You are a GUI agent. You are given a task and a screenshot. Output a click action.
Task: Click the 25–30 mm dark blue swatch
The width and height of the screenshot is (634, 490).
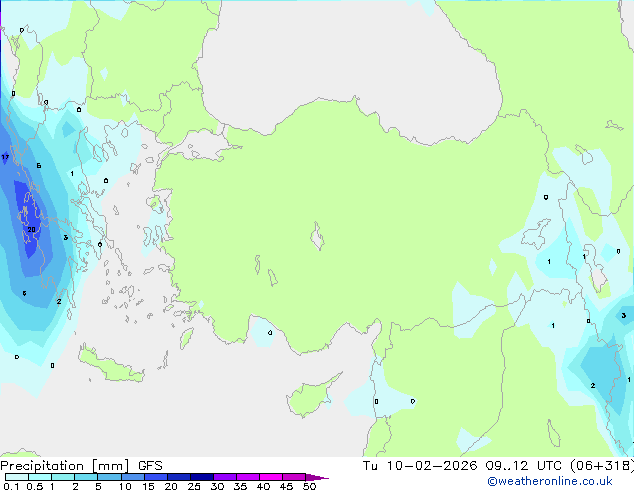click(x=201, y=477)
